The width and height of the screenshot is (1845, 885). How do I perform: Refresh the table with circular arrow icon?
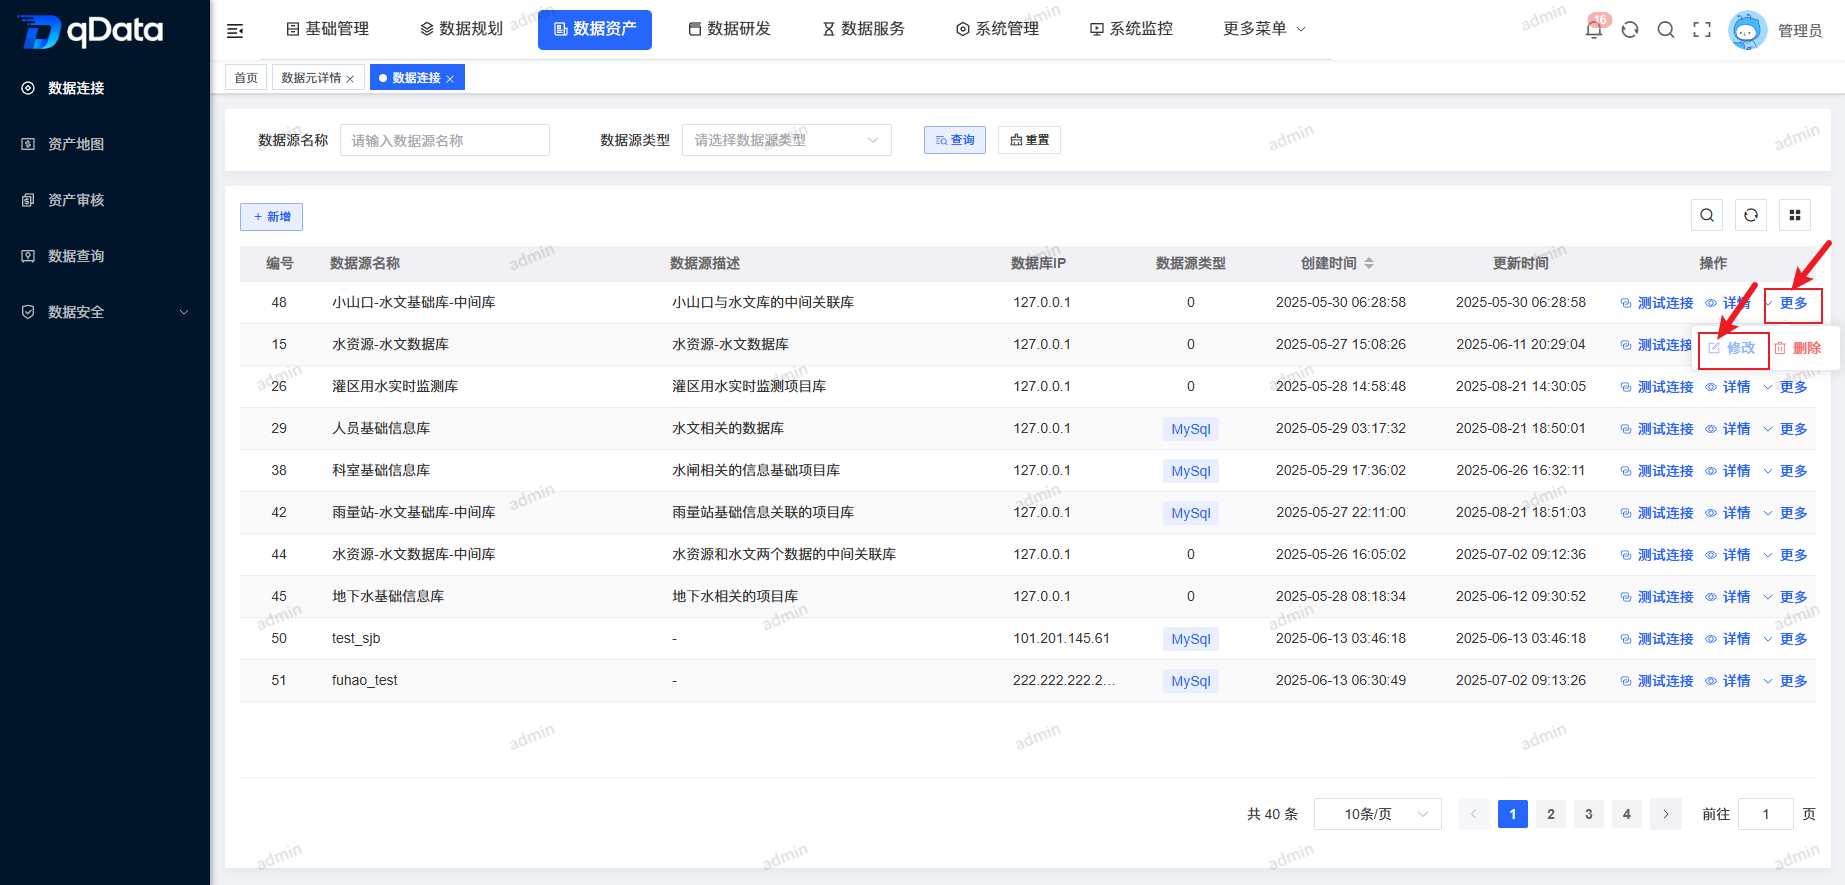1751,215
